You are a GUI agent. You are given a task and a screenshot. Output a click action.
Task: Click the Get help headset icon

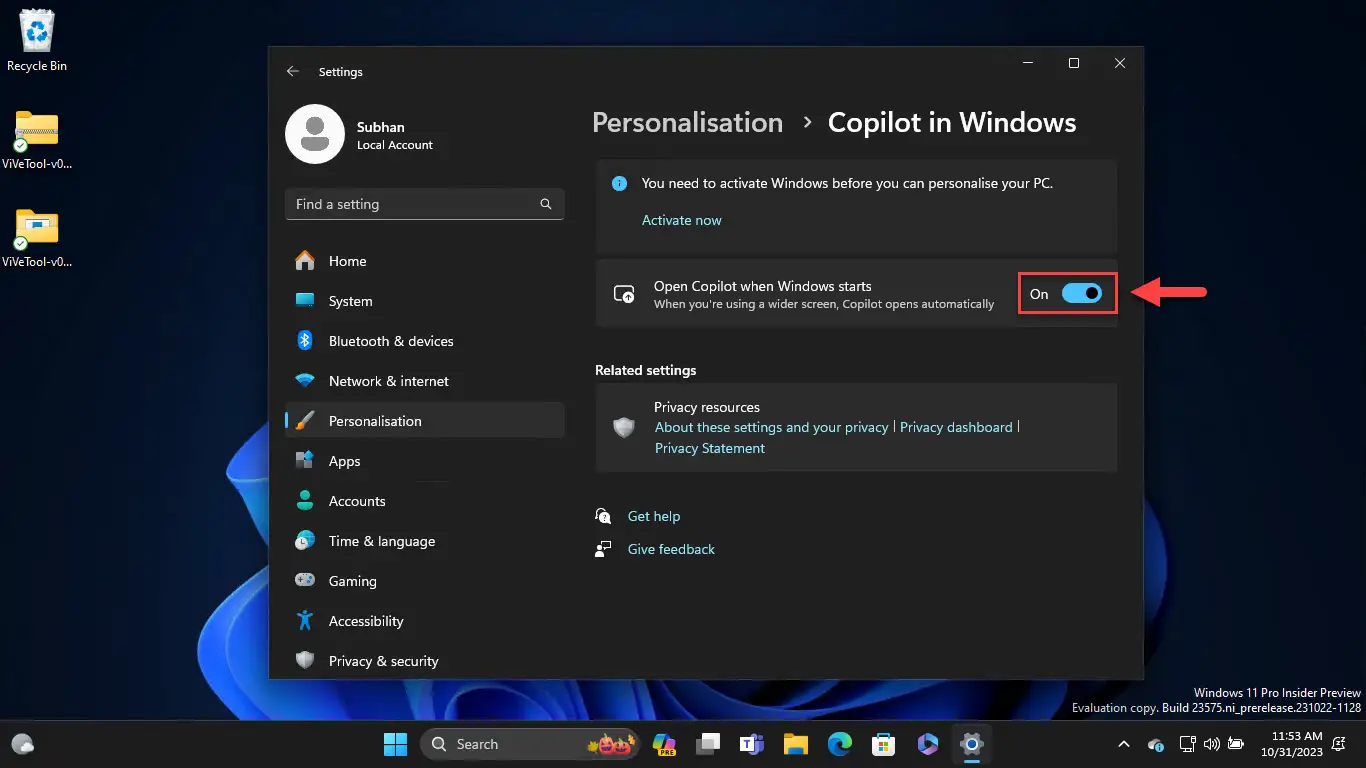click(x=603, y=516)
